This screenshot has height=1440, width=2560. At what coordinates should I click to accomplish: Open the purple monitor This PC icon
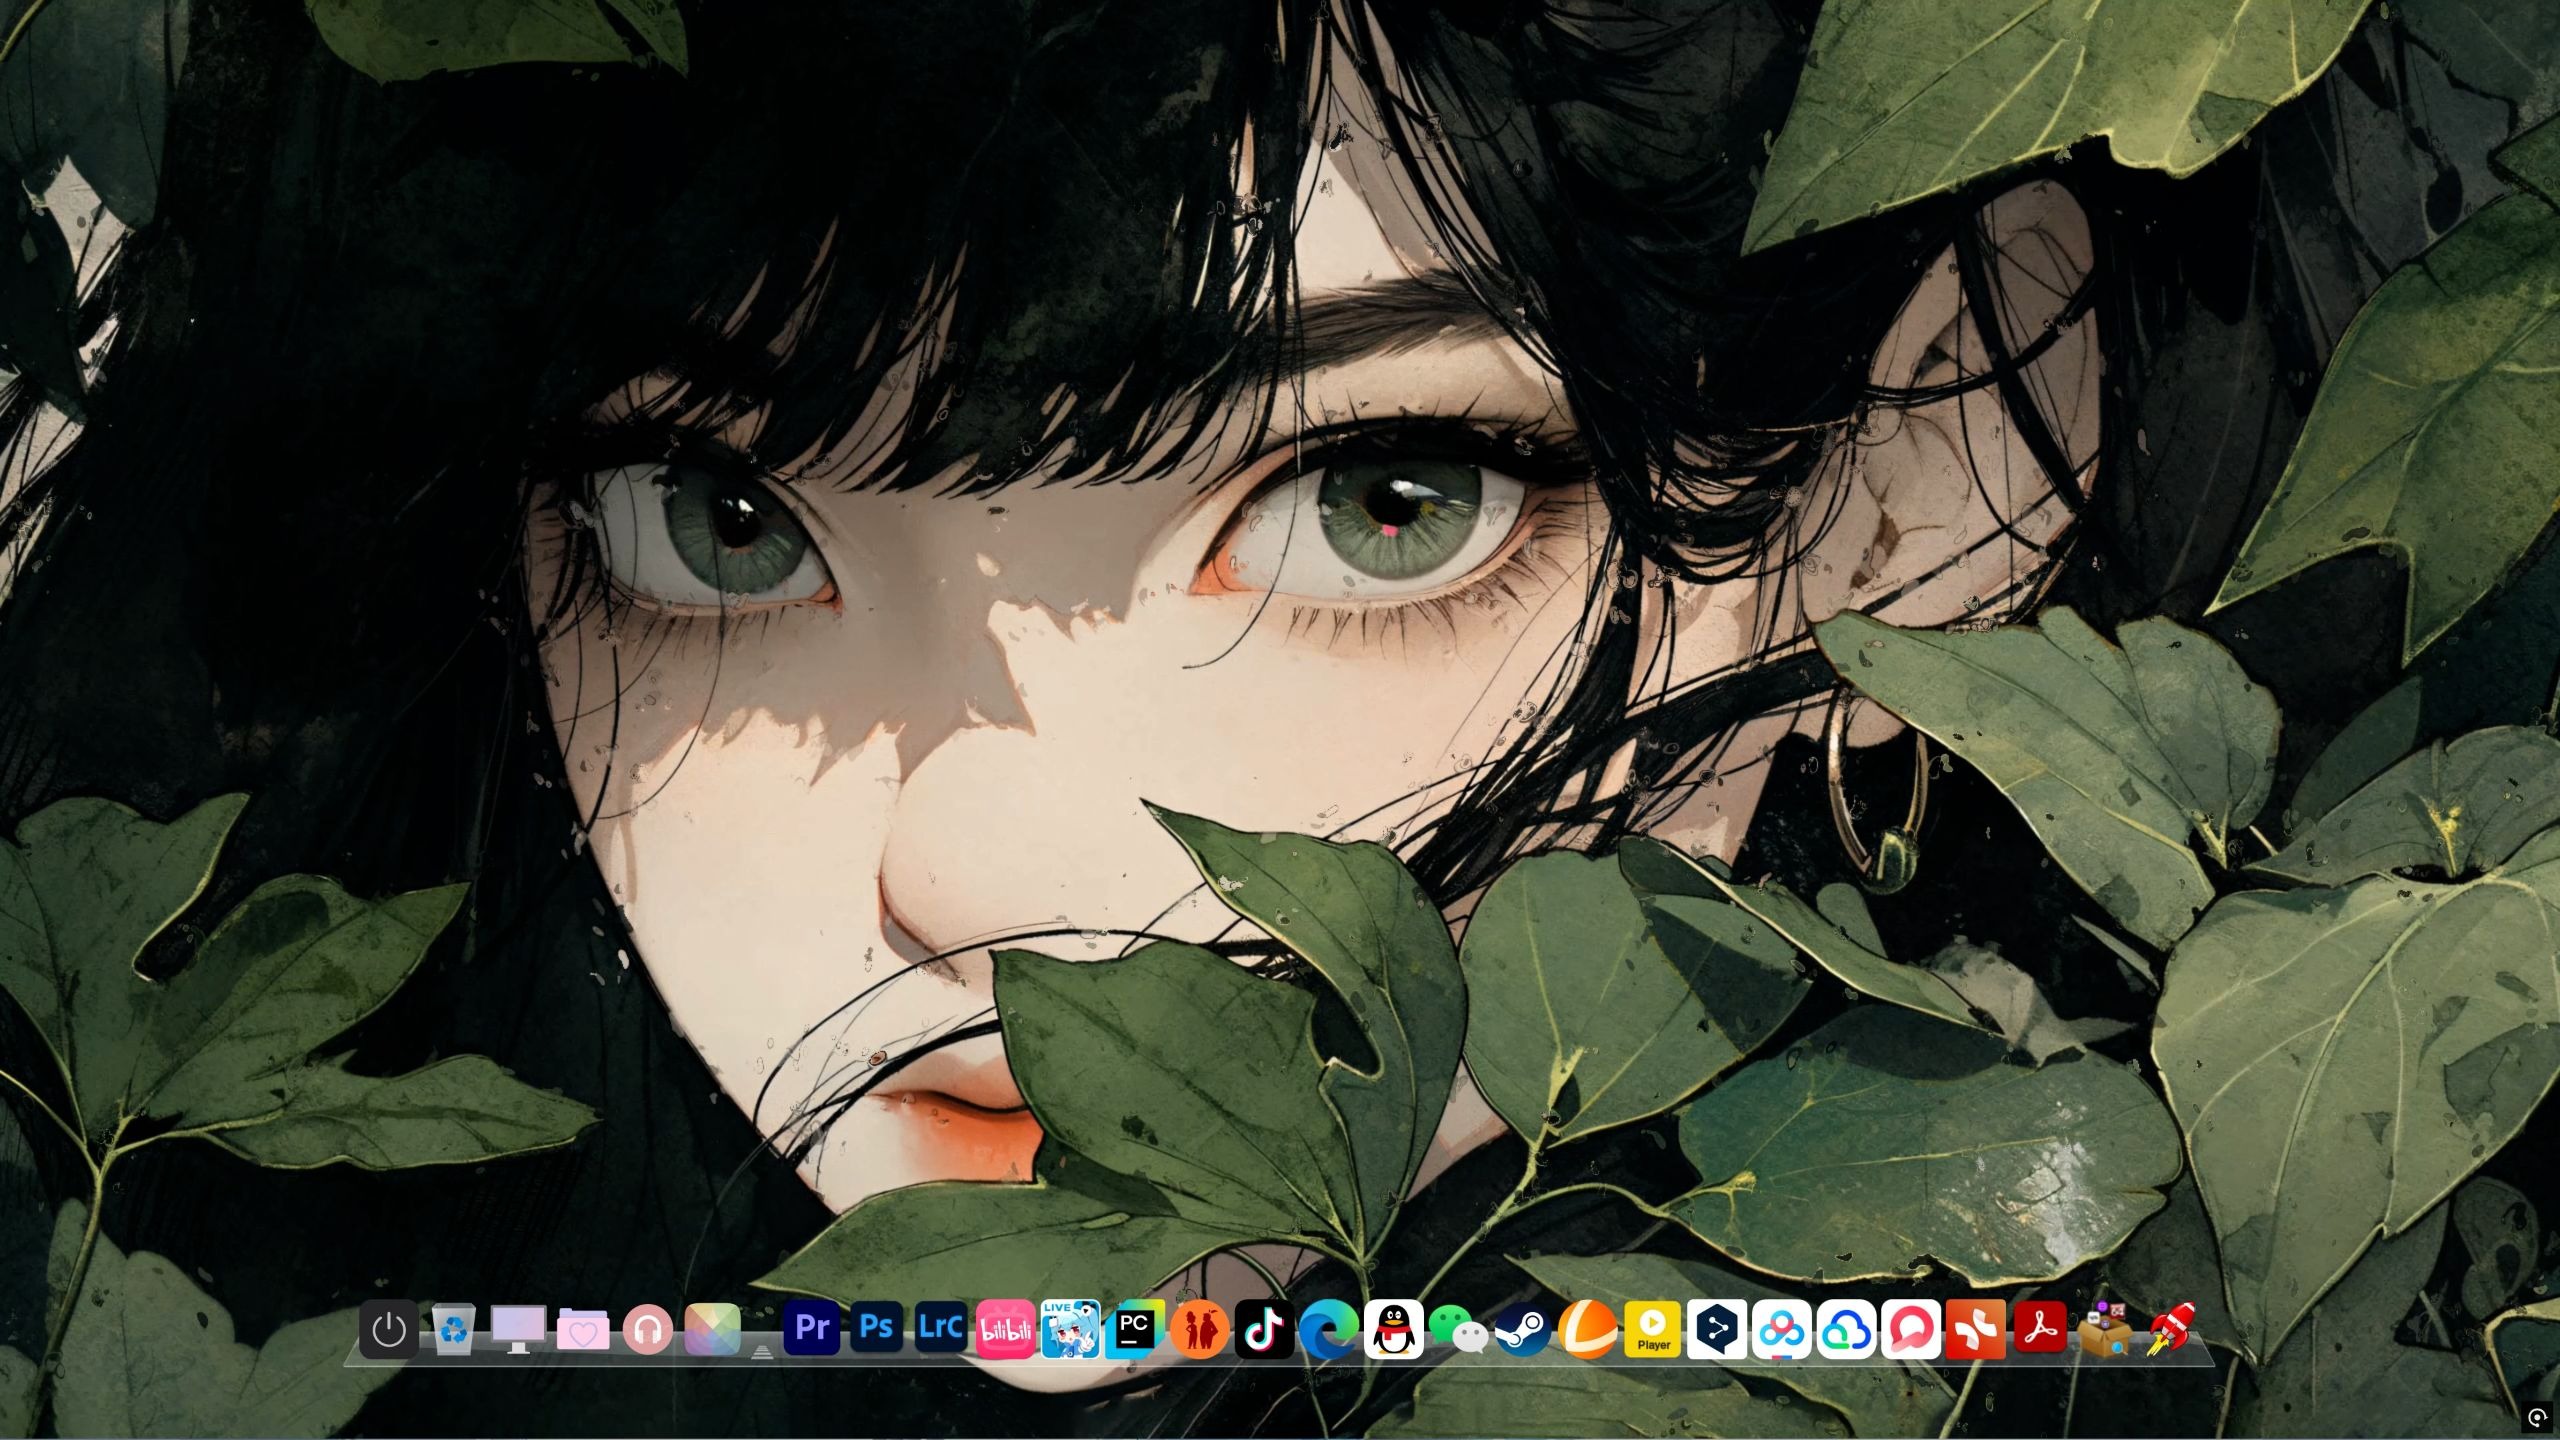(x=518, y=1330)
